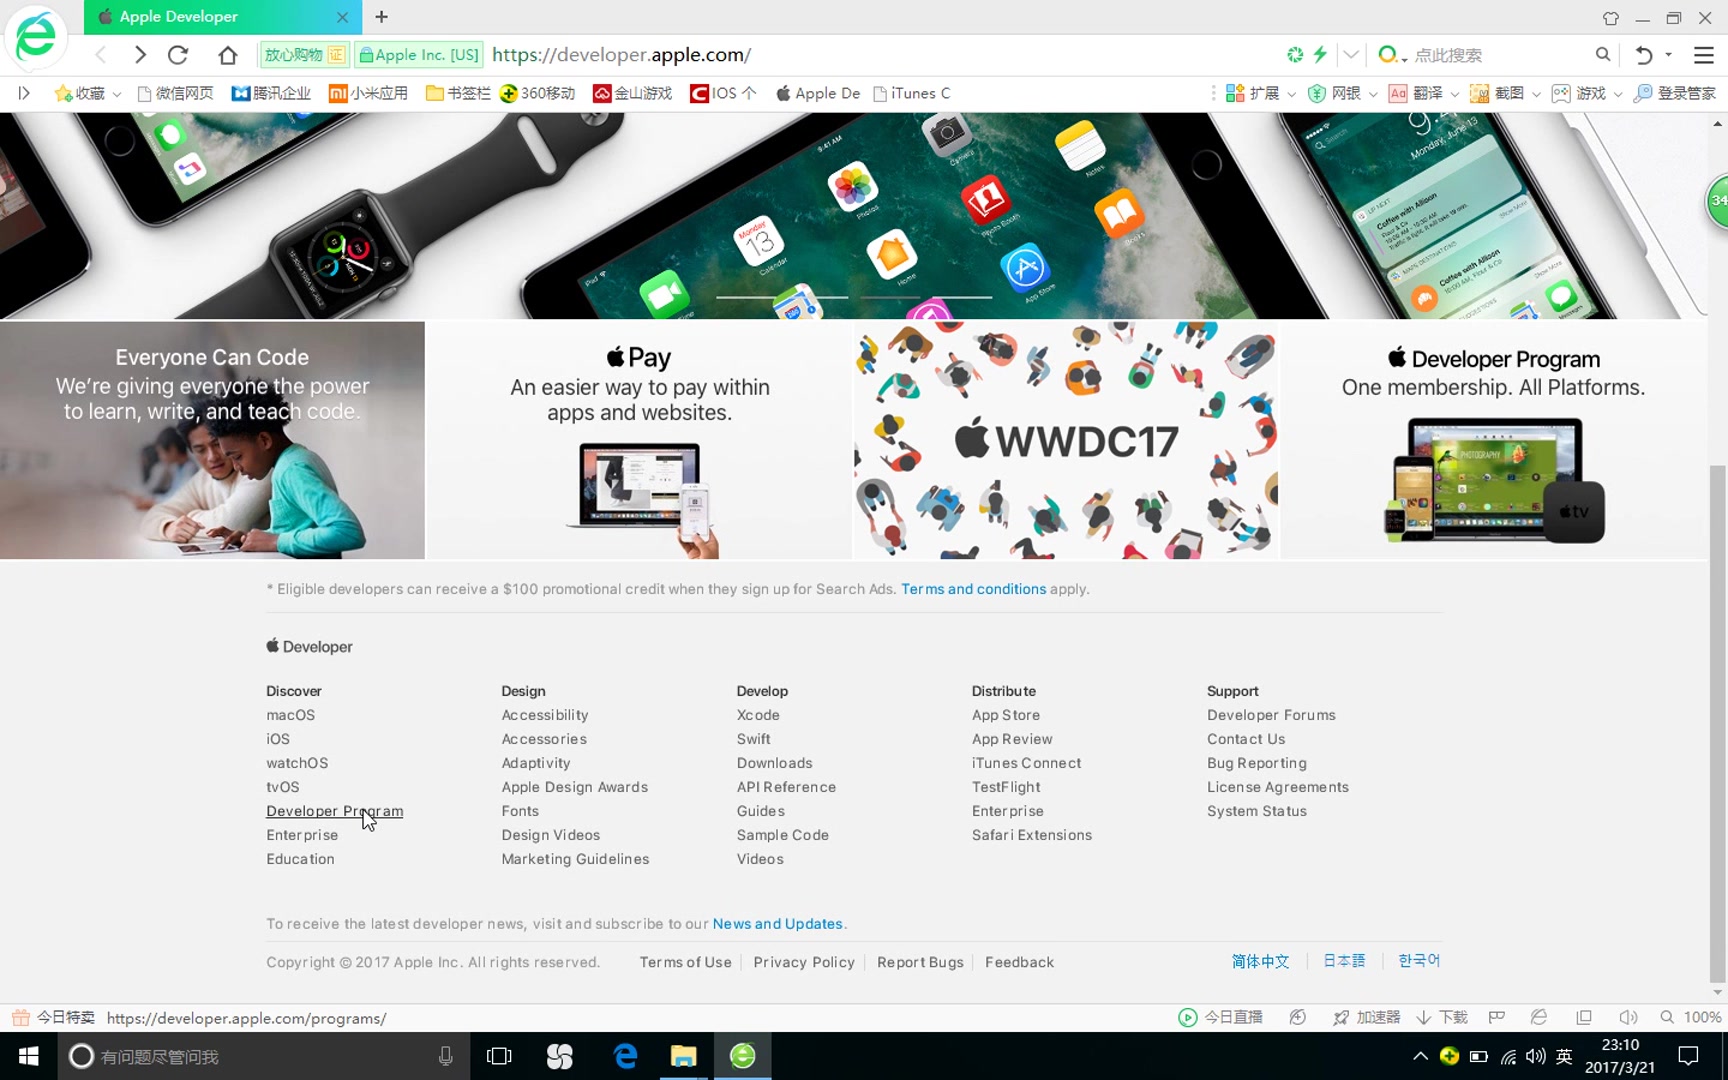The height and width of the screenshot is (1080, 1728).
Task: Open Developer Program promo tile
Action: tap(1493, 440)
